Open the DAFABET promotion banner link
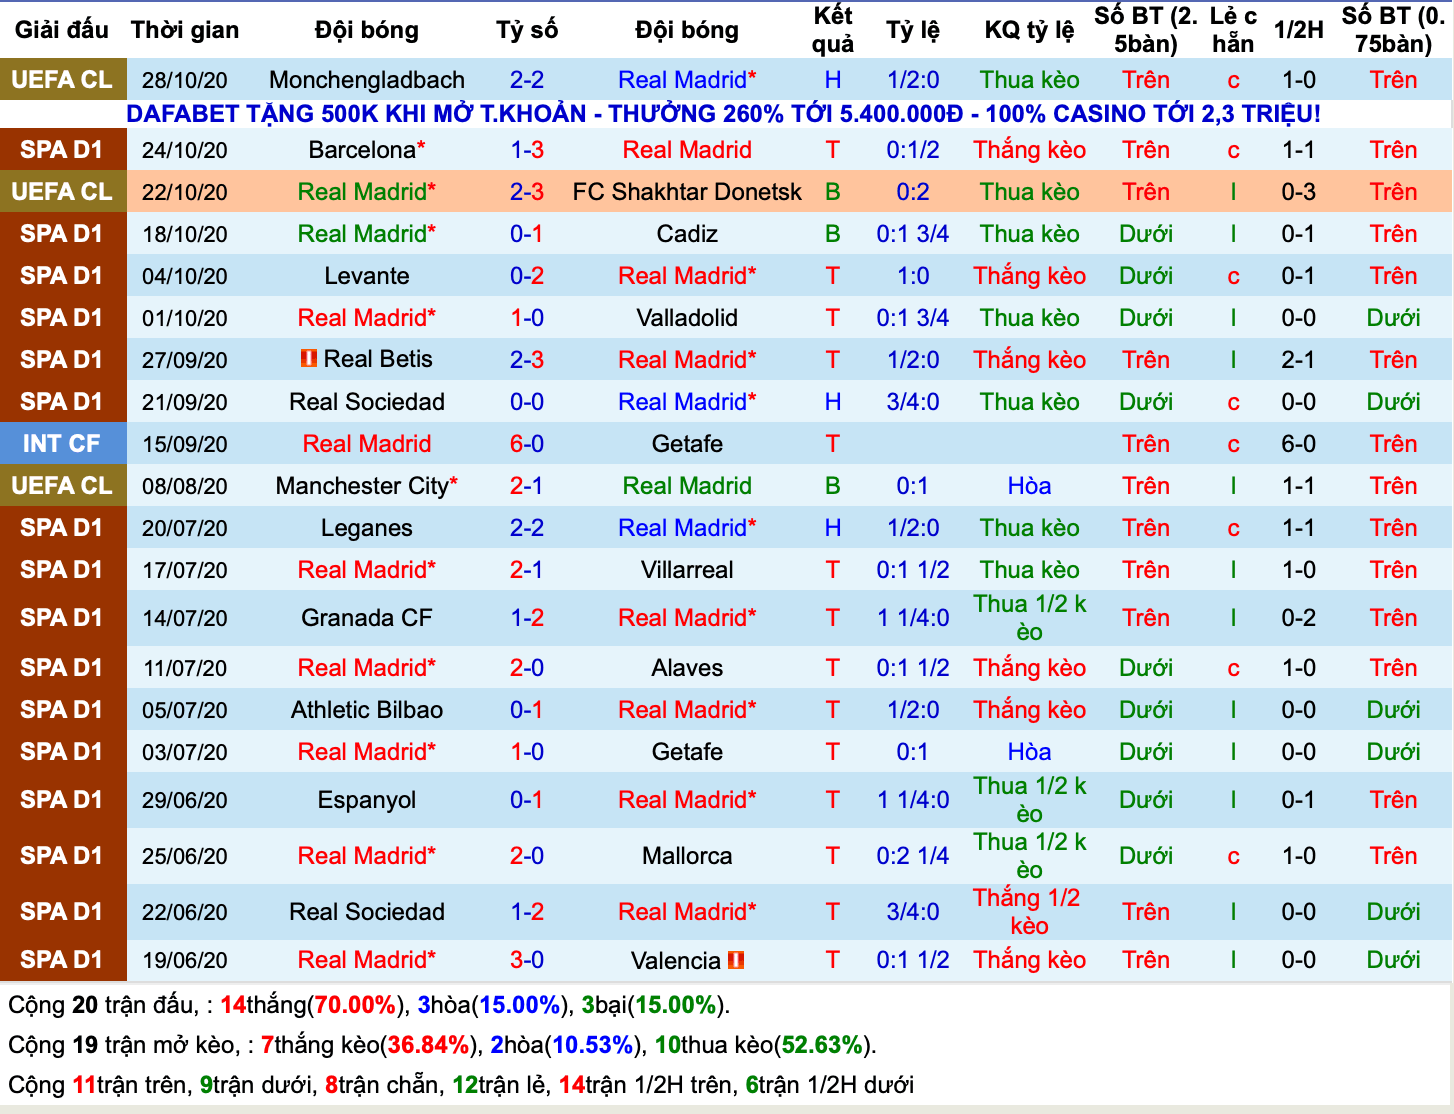 [x=723, y=114]
